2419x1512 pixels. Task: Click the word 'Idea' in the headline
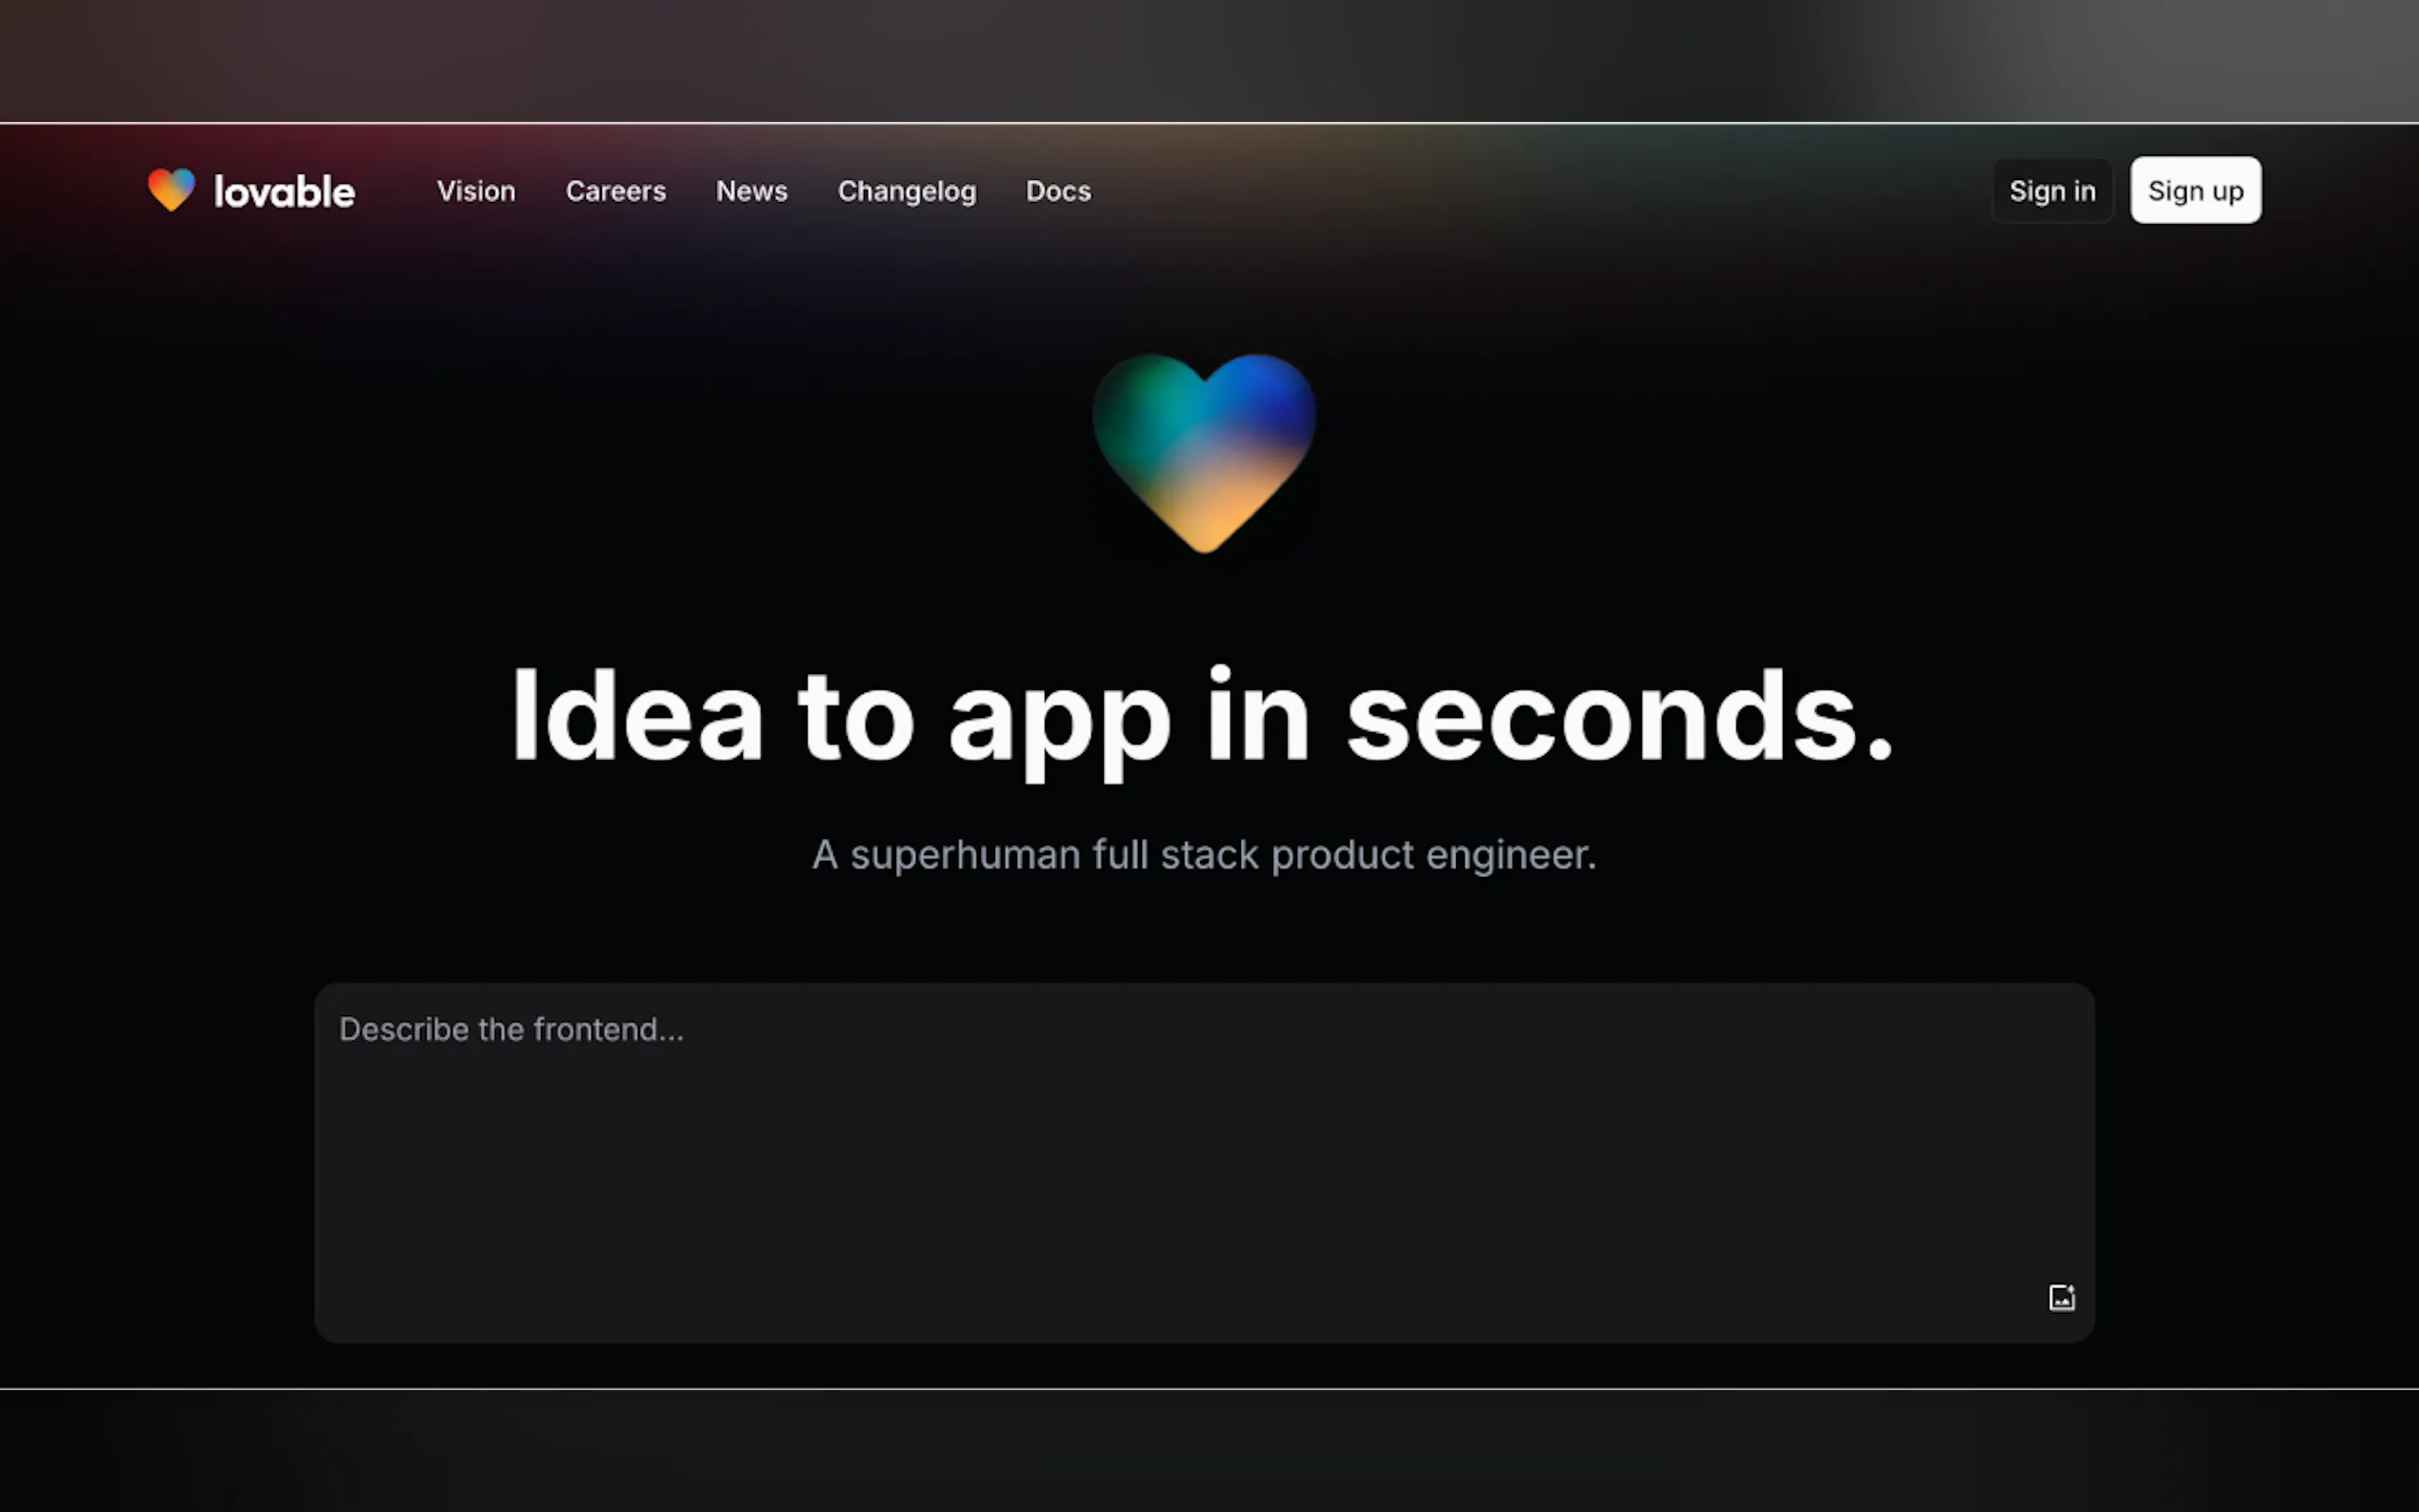[638, 716]
